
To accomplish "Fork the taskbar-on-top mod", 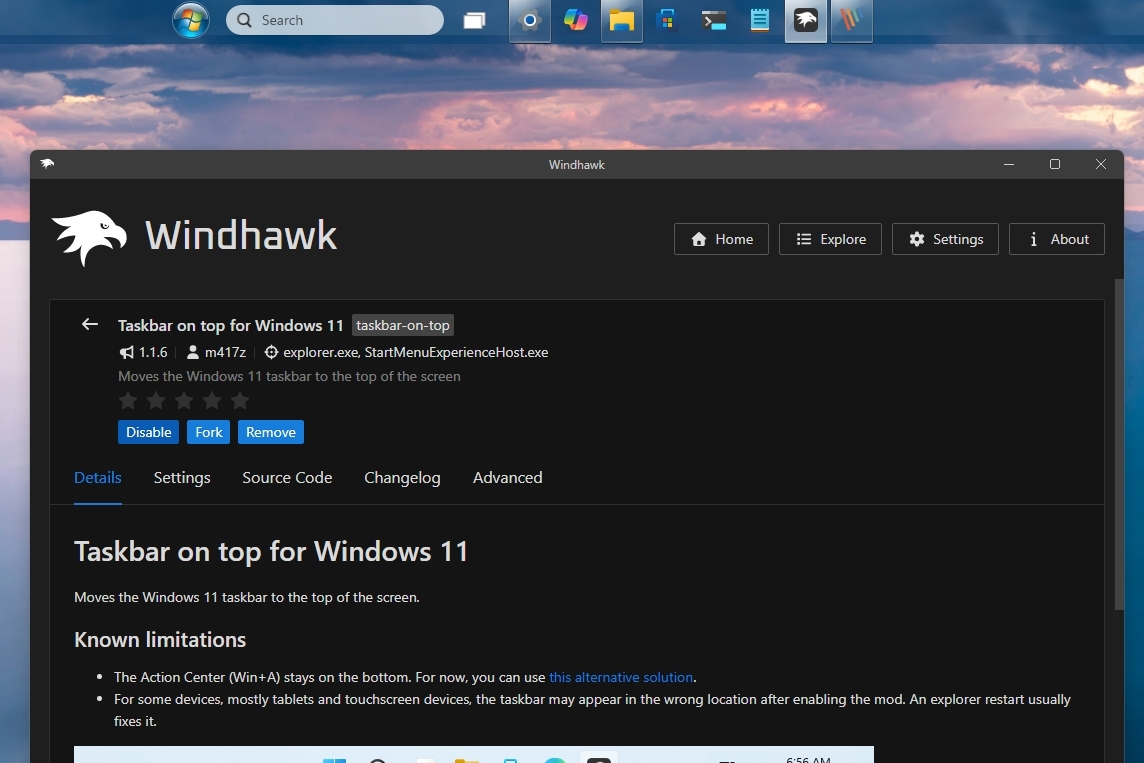I will click(208, 432).
